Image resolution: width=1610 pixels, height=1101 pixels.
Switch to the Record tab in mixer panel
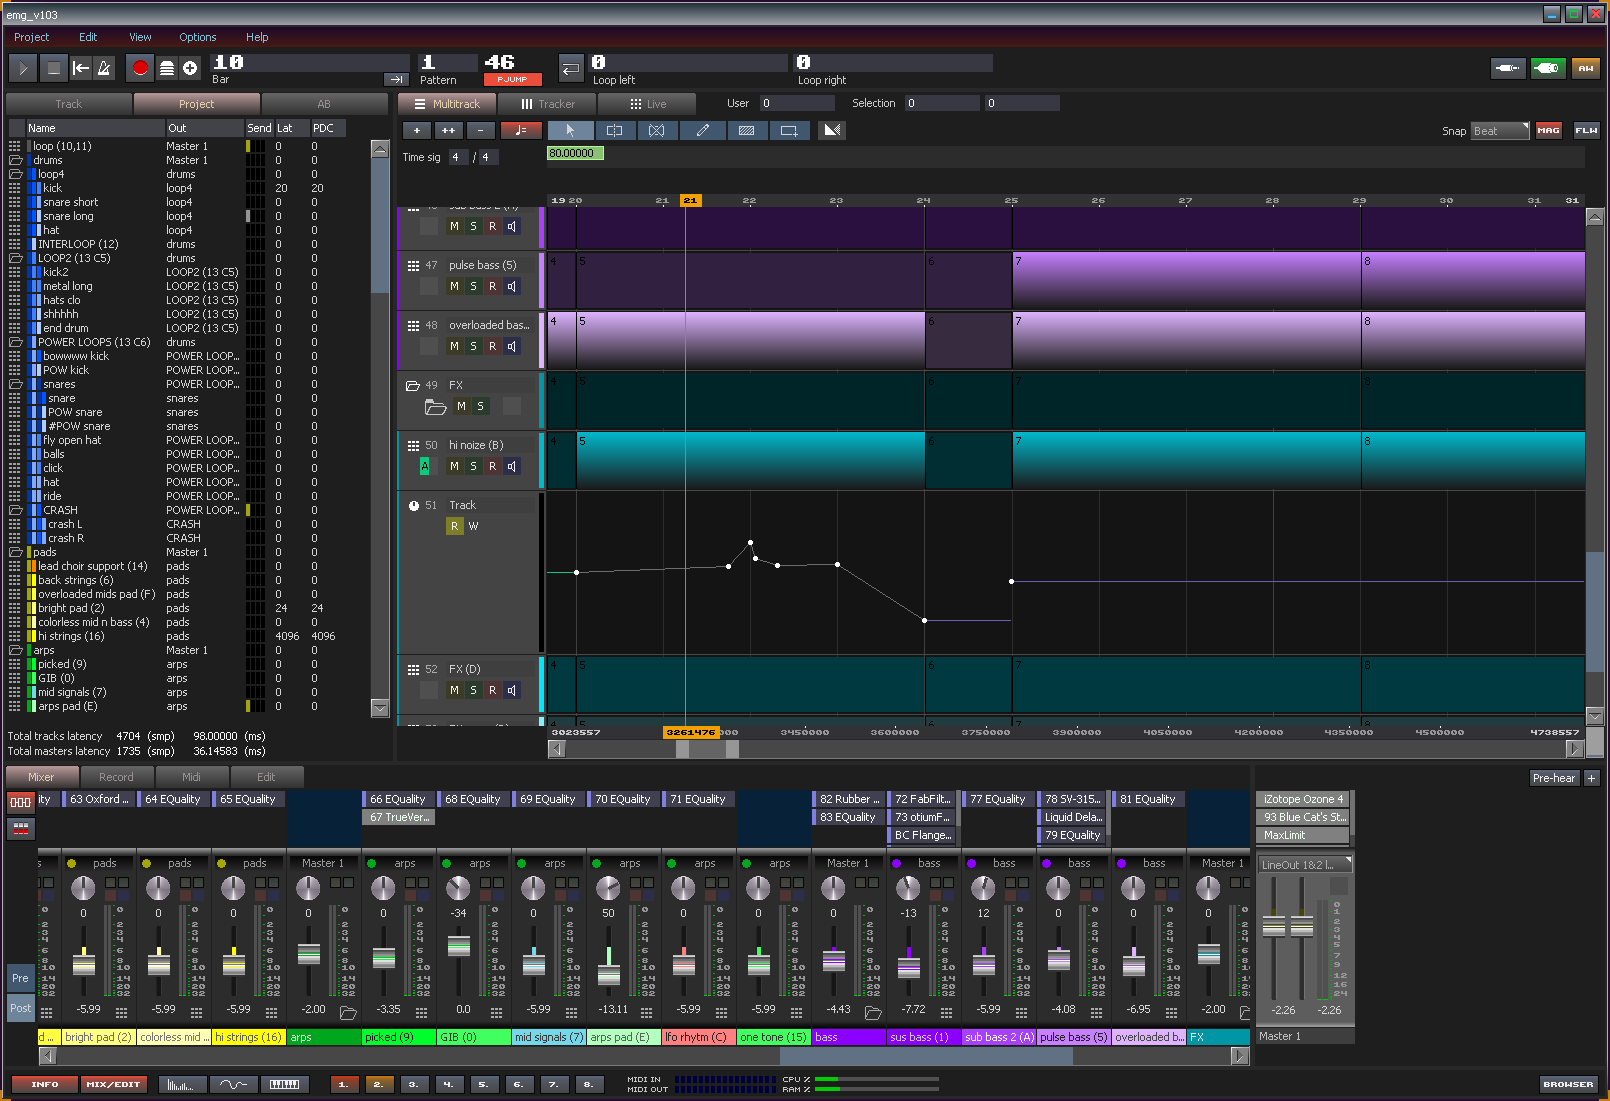116,777
